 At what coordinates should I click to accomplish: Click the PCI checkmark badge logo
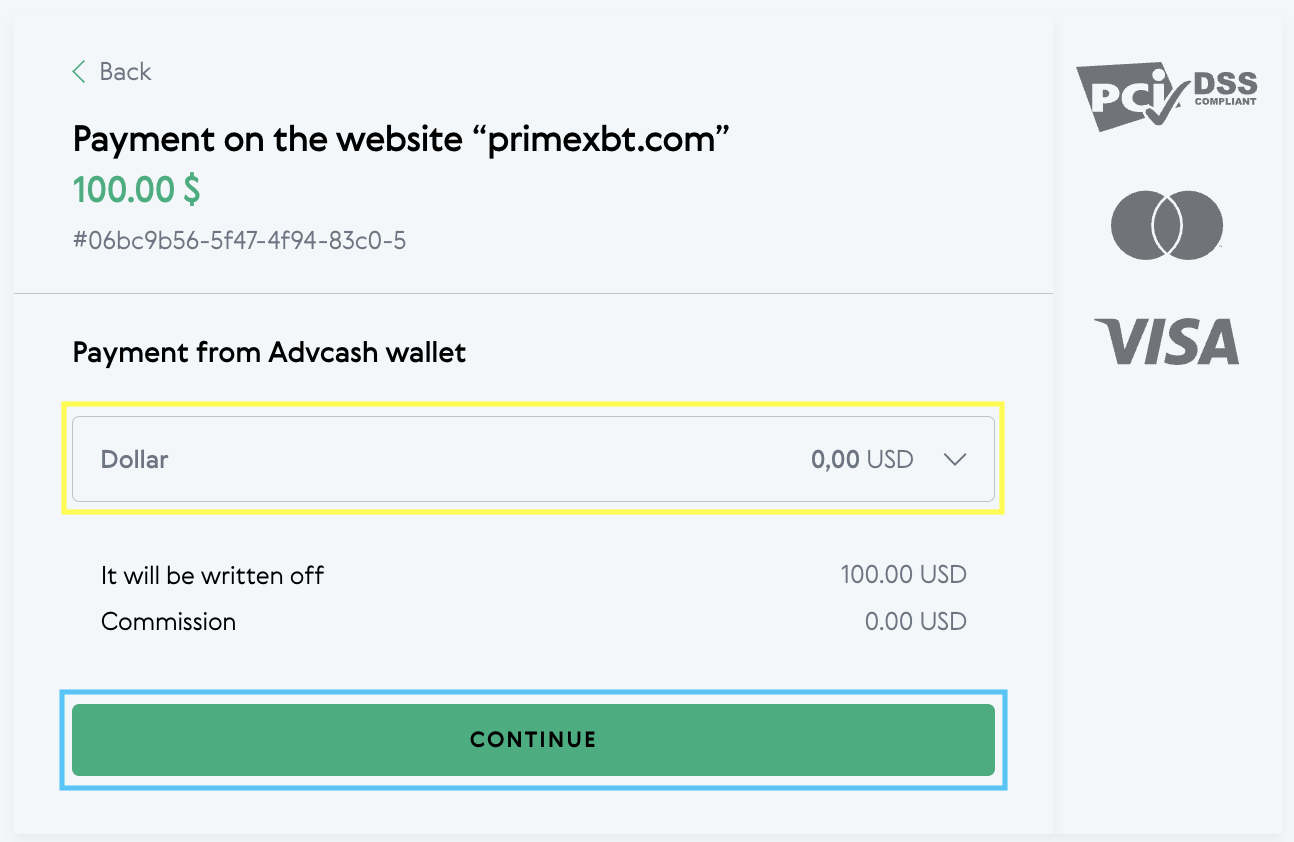coord(1124,97)
